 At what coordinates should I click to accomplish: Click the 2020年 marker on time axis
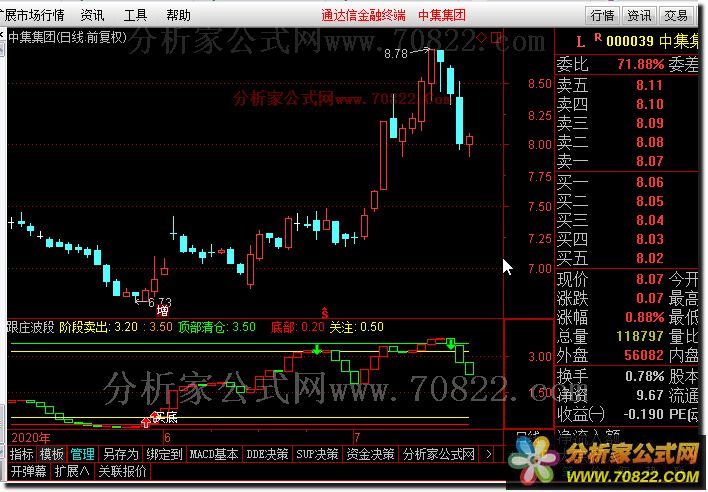tap(30, 438)
